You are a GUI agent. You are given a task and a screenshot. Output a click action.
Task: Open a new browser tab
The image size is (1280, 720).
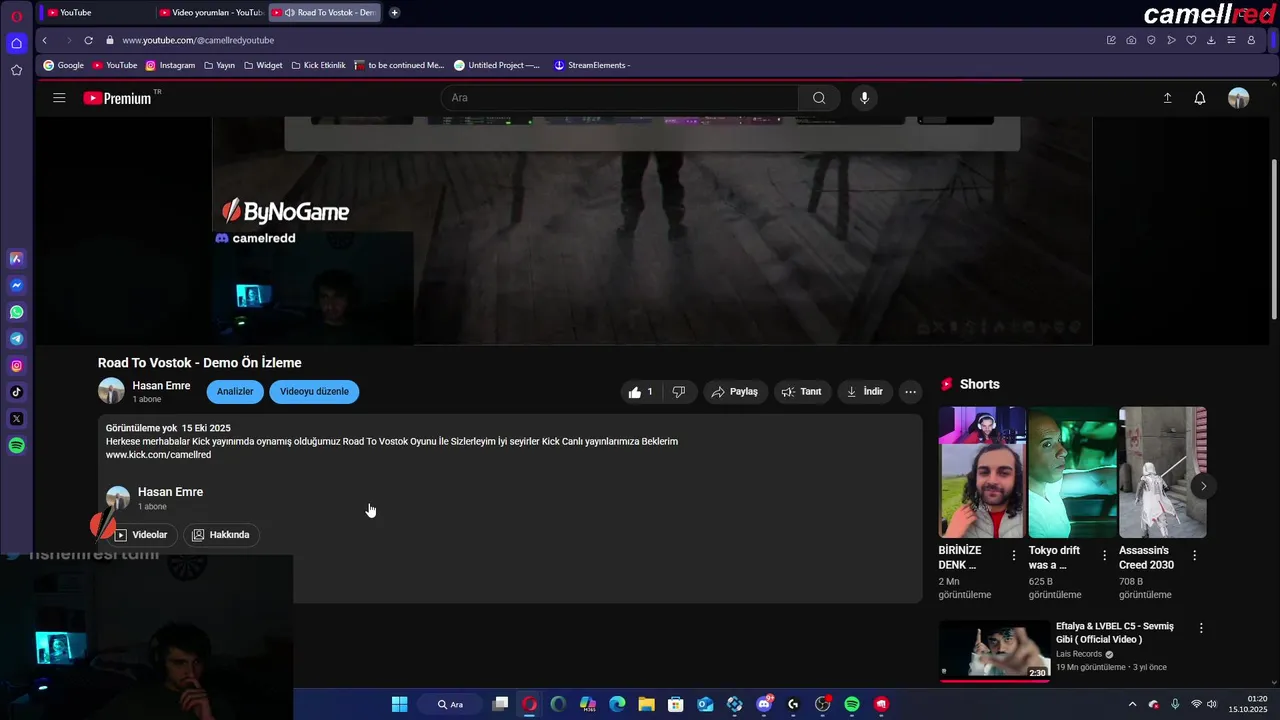(394, 12)
